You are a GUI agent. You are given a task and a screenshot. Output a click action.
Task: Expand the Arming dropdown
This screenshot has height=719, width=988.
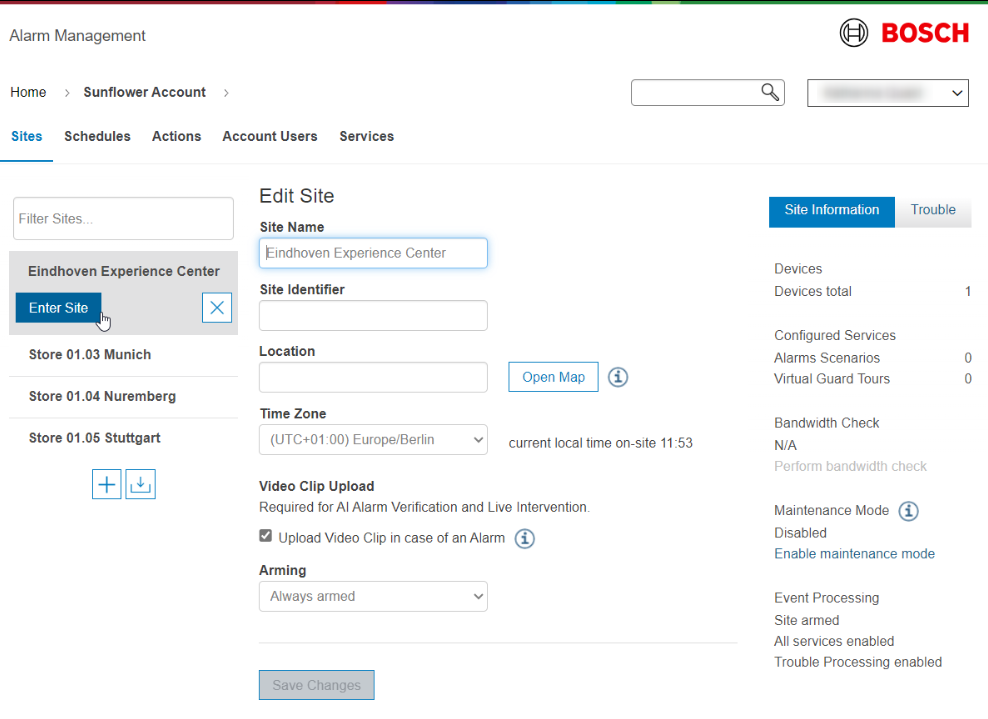[373, 597]
